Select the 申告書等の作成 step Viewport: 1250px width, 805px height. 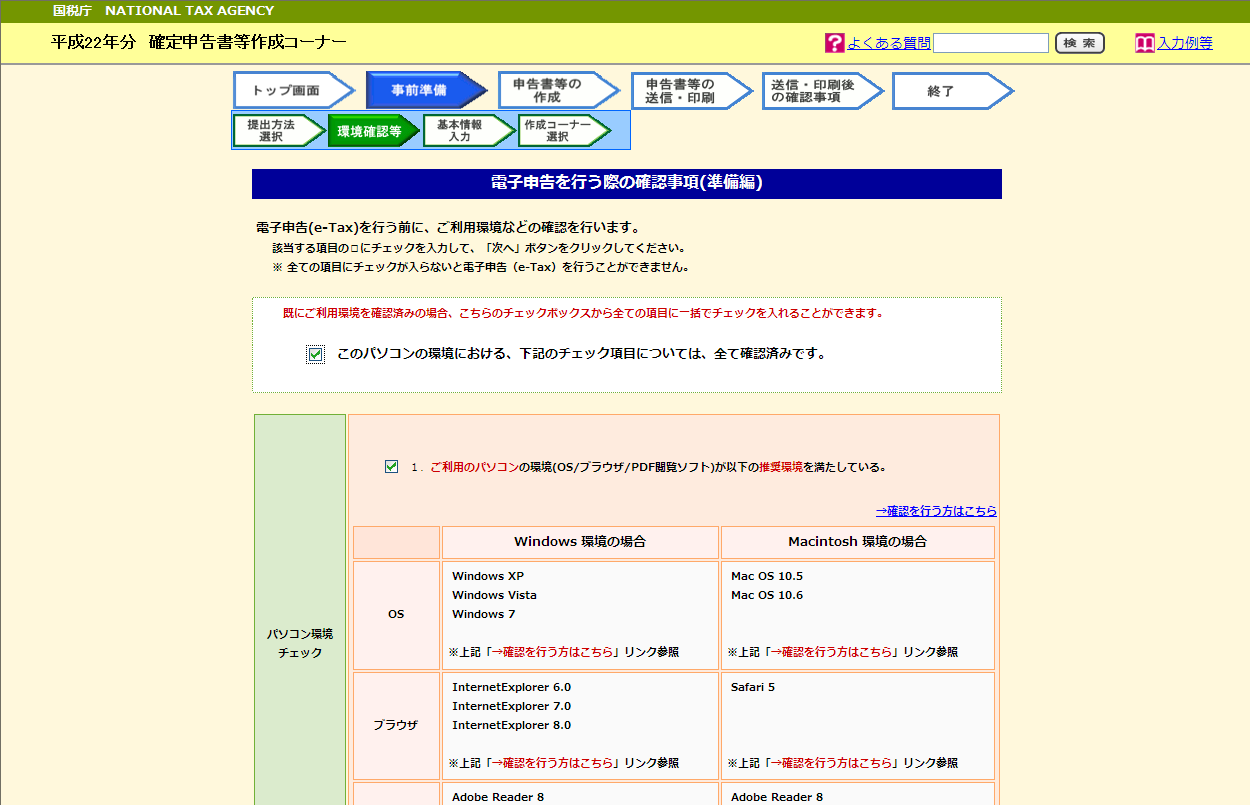[x=559, y=90]
